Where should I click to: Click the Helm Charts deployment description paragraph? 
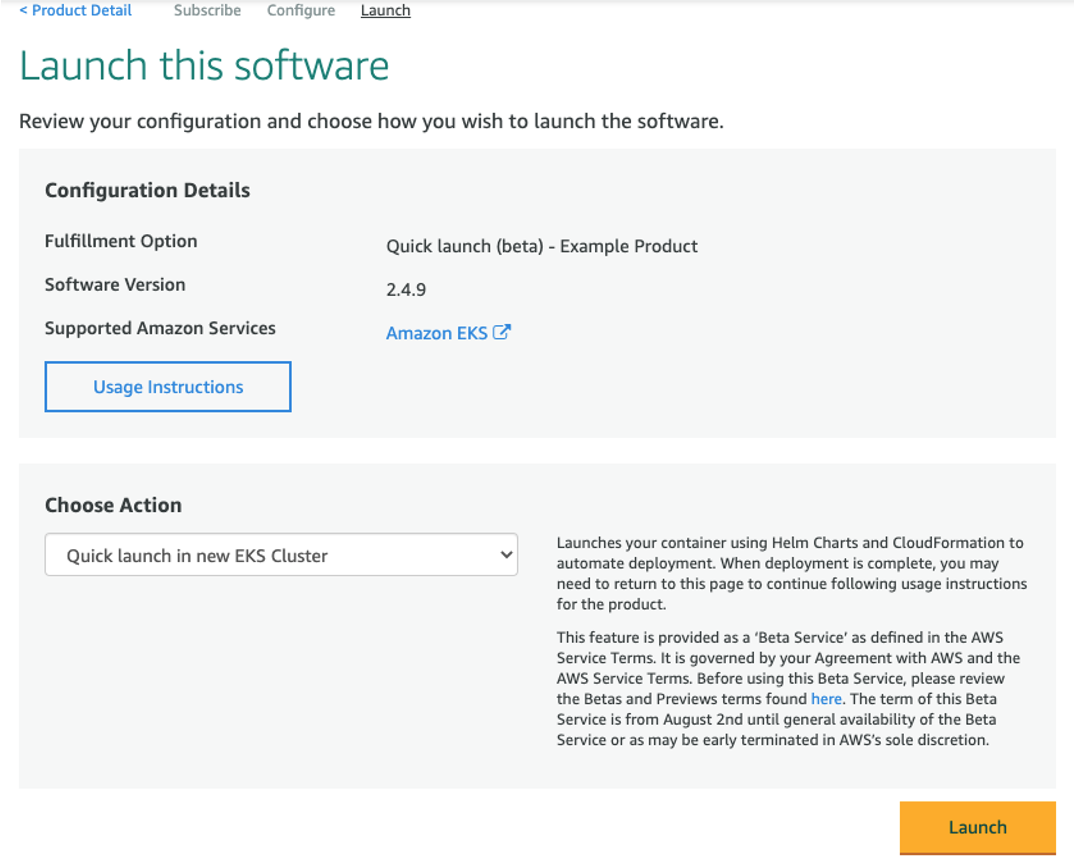click(791, 574)
